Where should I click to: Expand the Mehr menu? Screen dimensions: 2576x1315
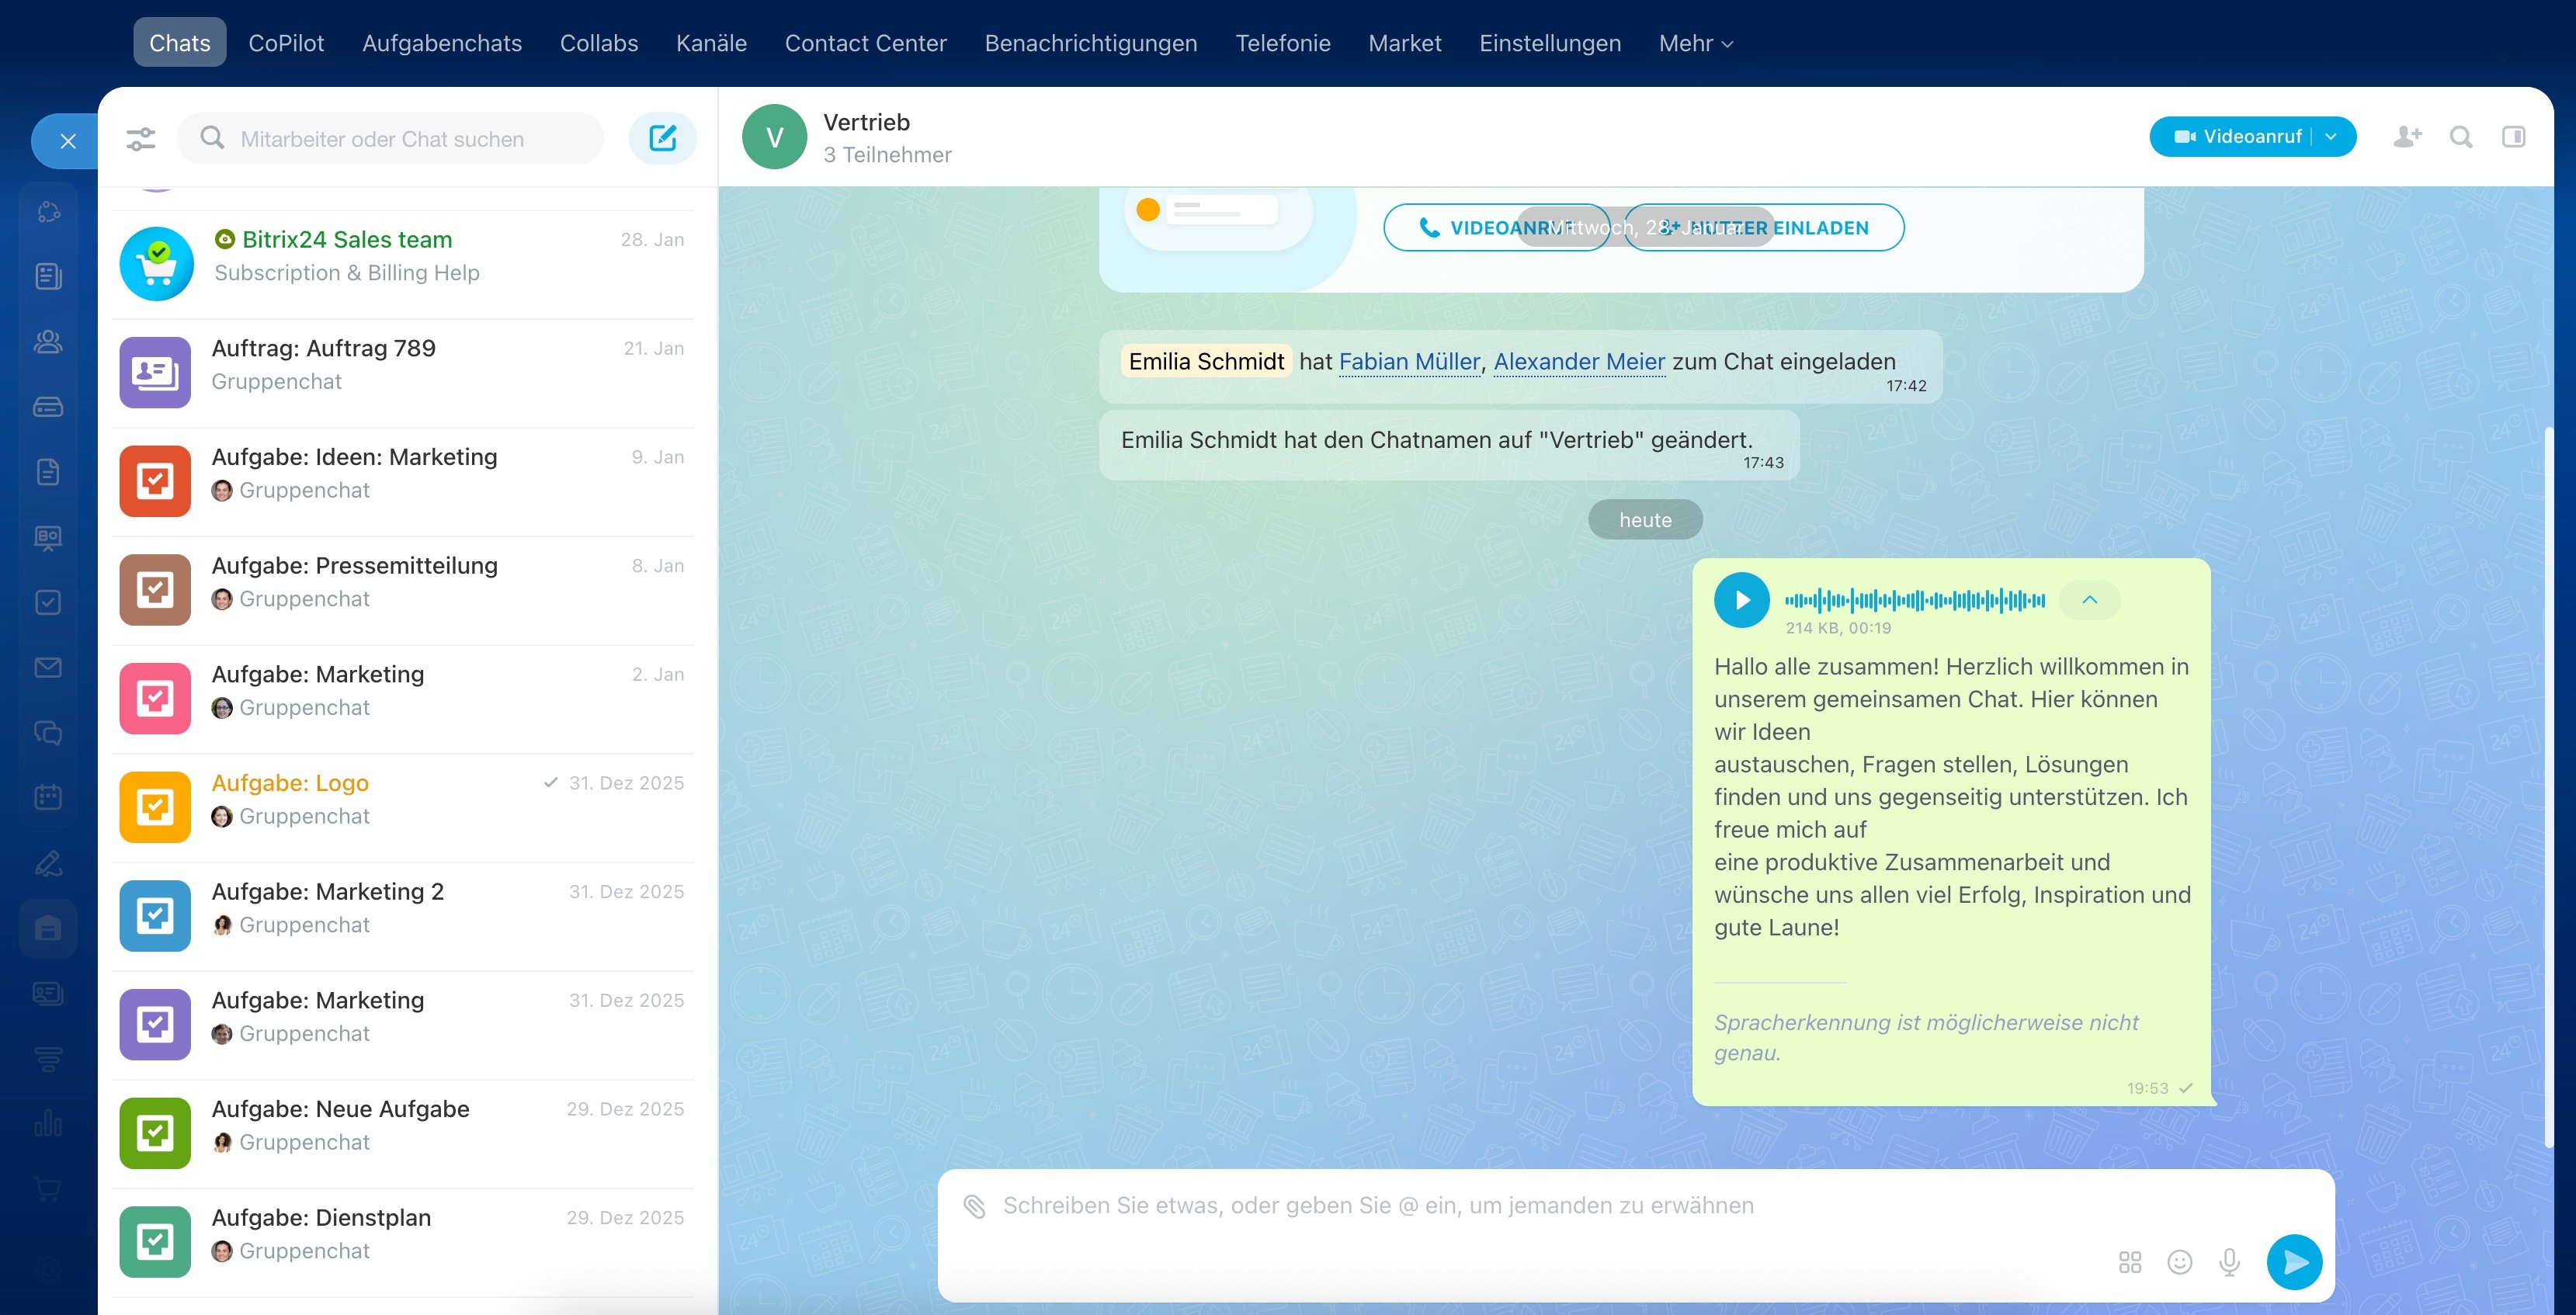pos(1695,43)
